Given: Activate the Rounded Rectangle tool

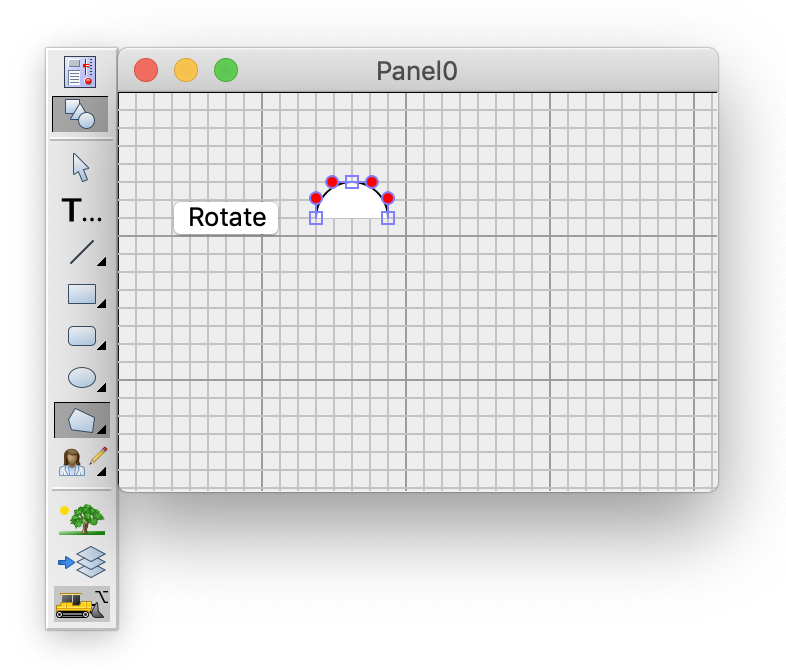Looking at the screenshot, I should pos(81,336).
